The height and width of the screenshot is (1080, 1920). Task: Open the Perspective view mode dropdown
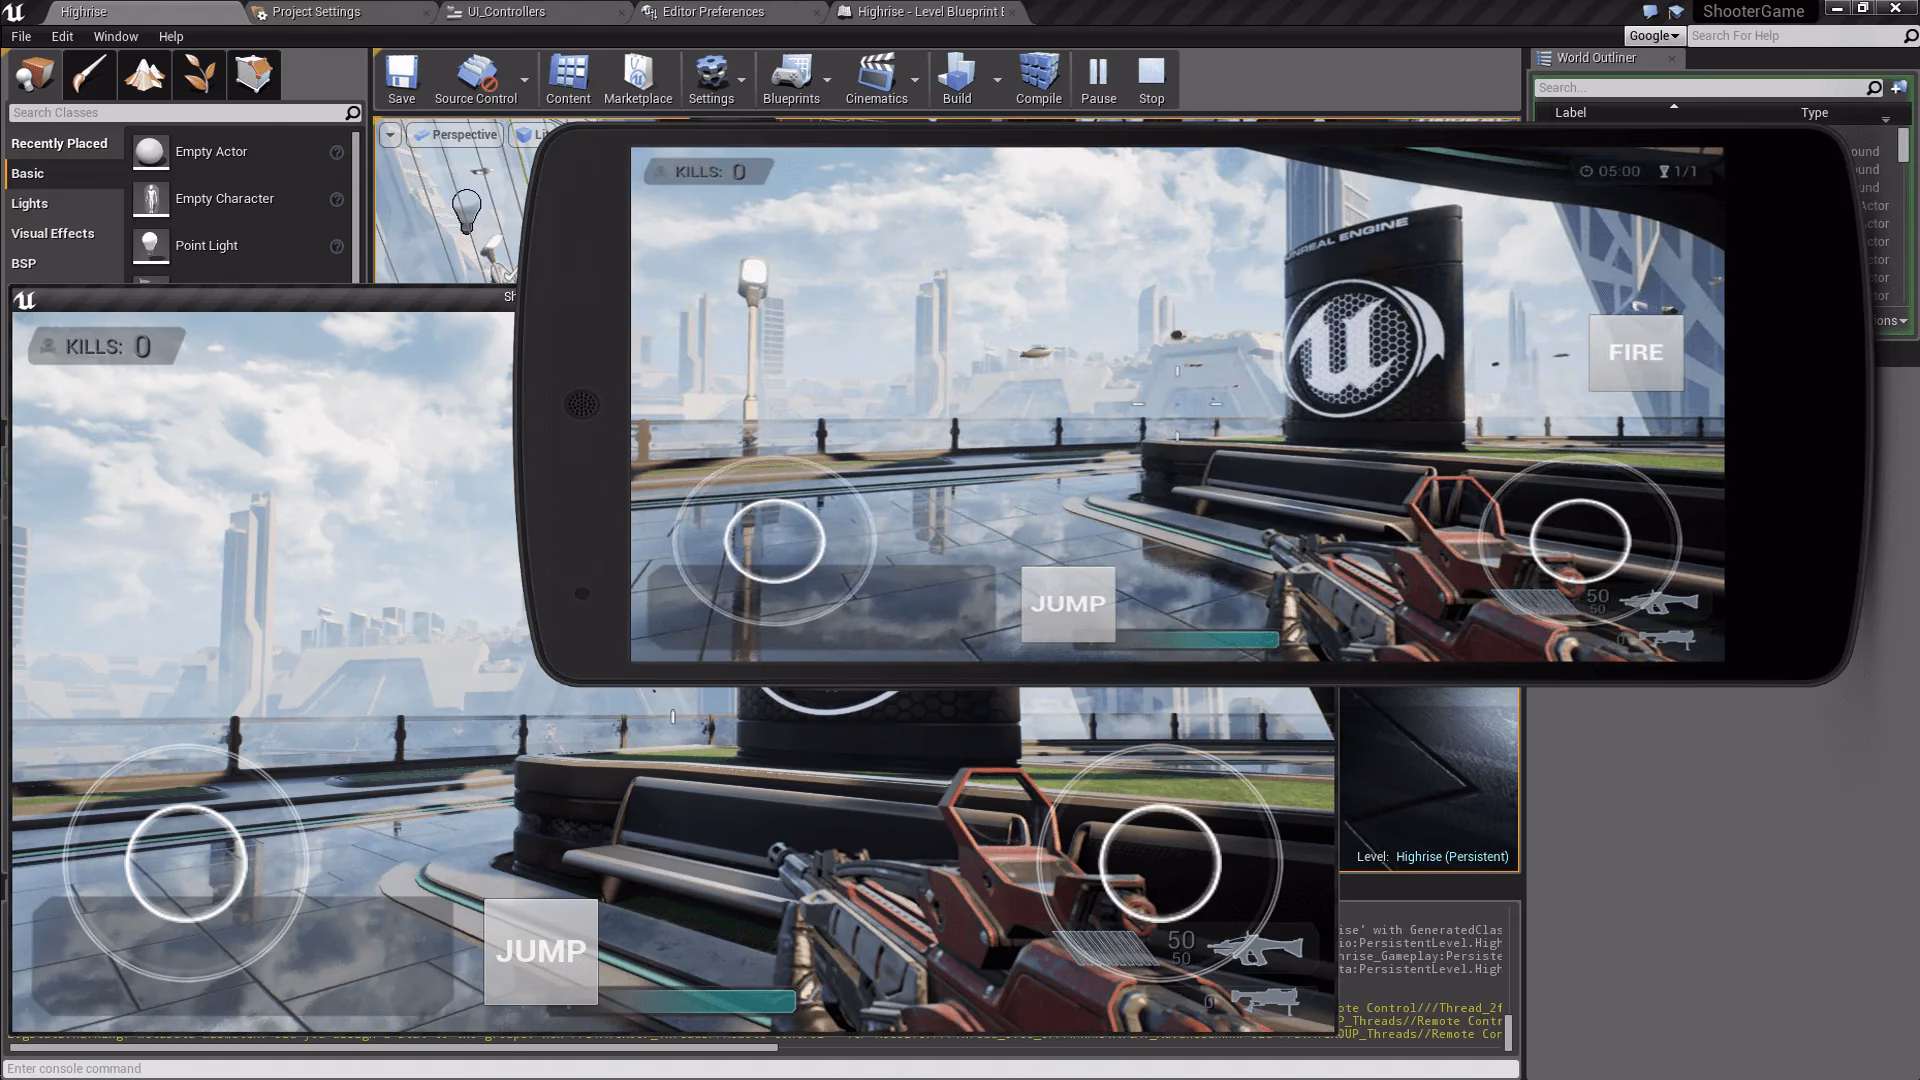point(456,135)
